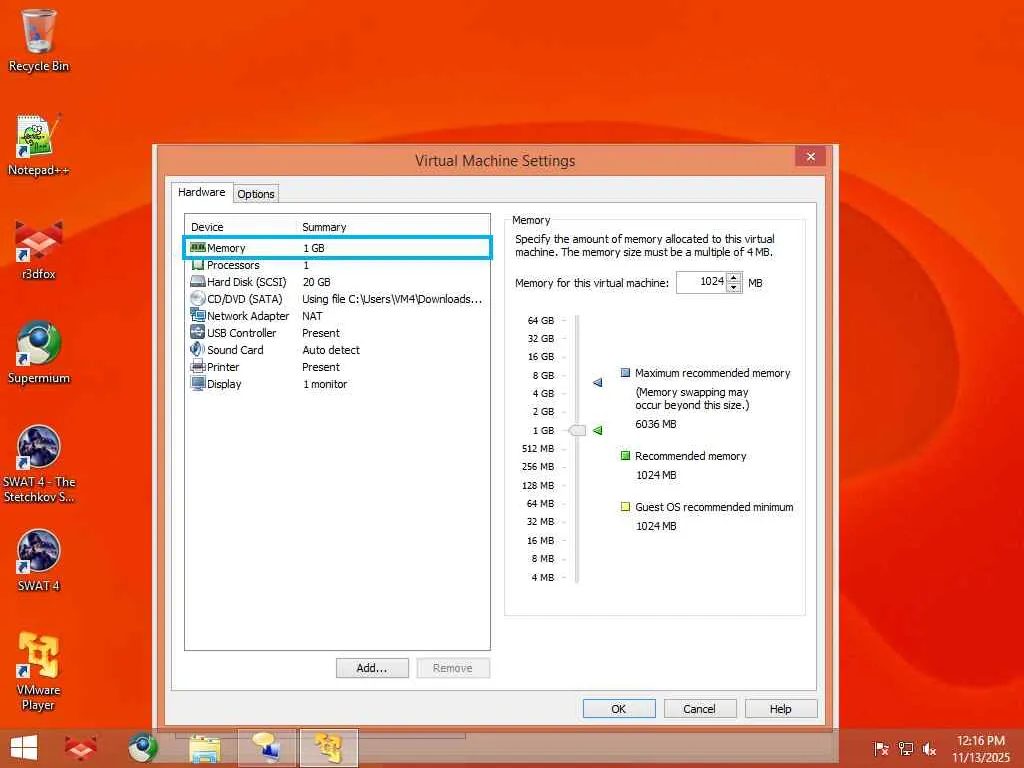Click the Printer device icon

pyautogui.click(x=197, y=366)
